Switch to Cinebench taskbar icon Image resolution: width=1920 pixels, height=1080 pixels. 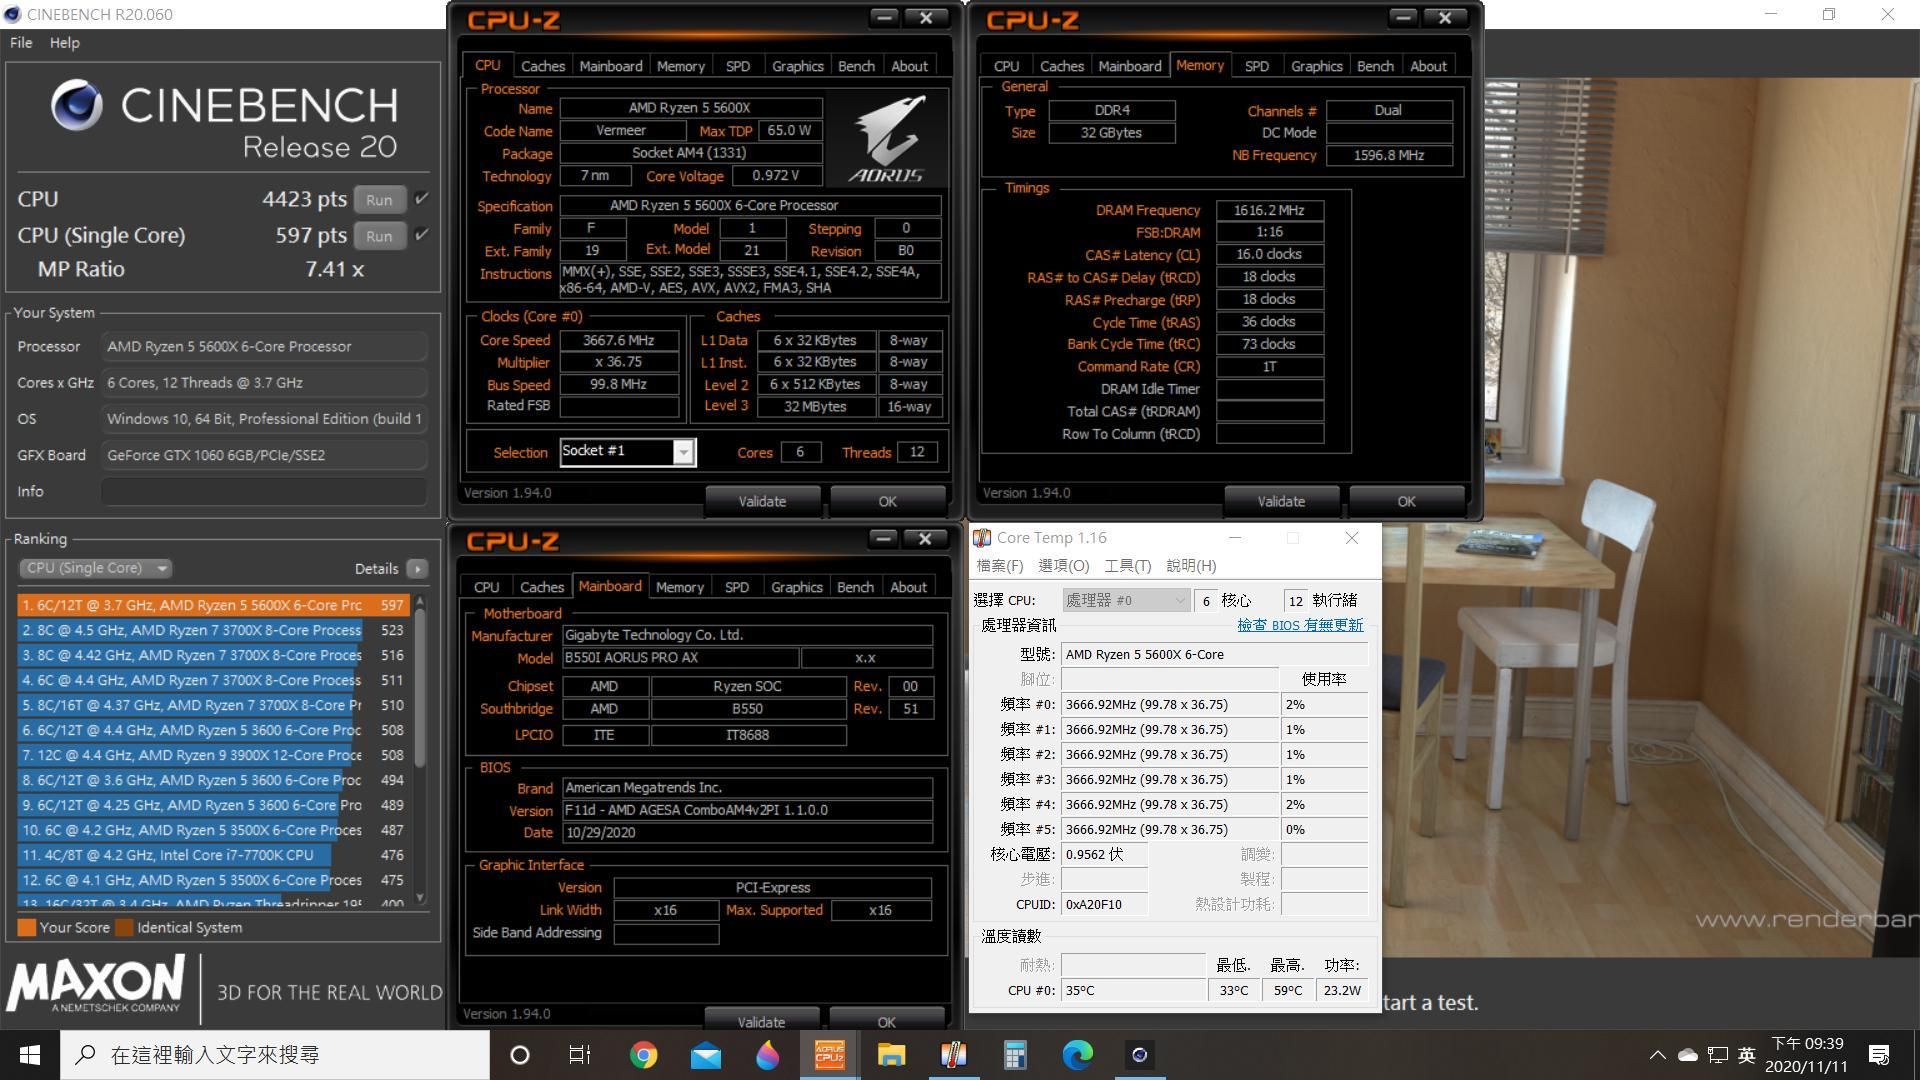1139,1055
